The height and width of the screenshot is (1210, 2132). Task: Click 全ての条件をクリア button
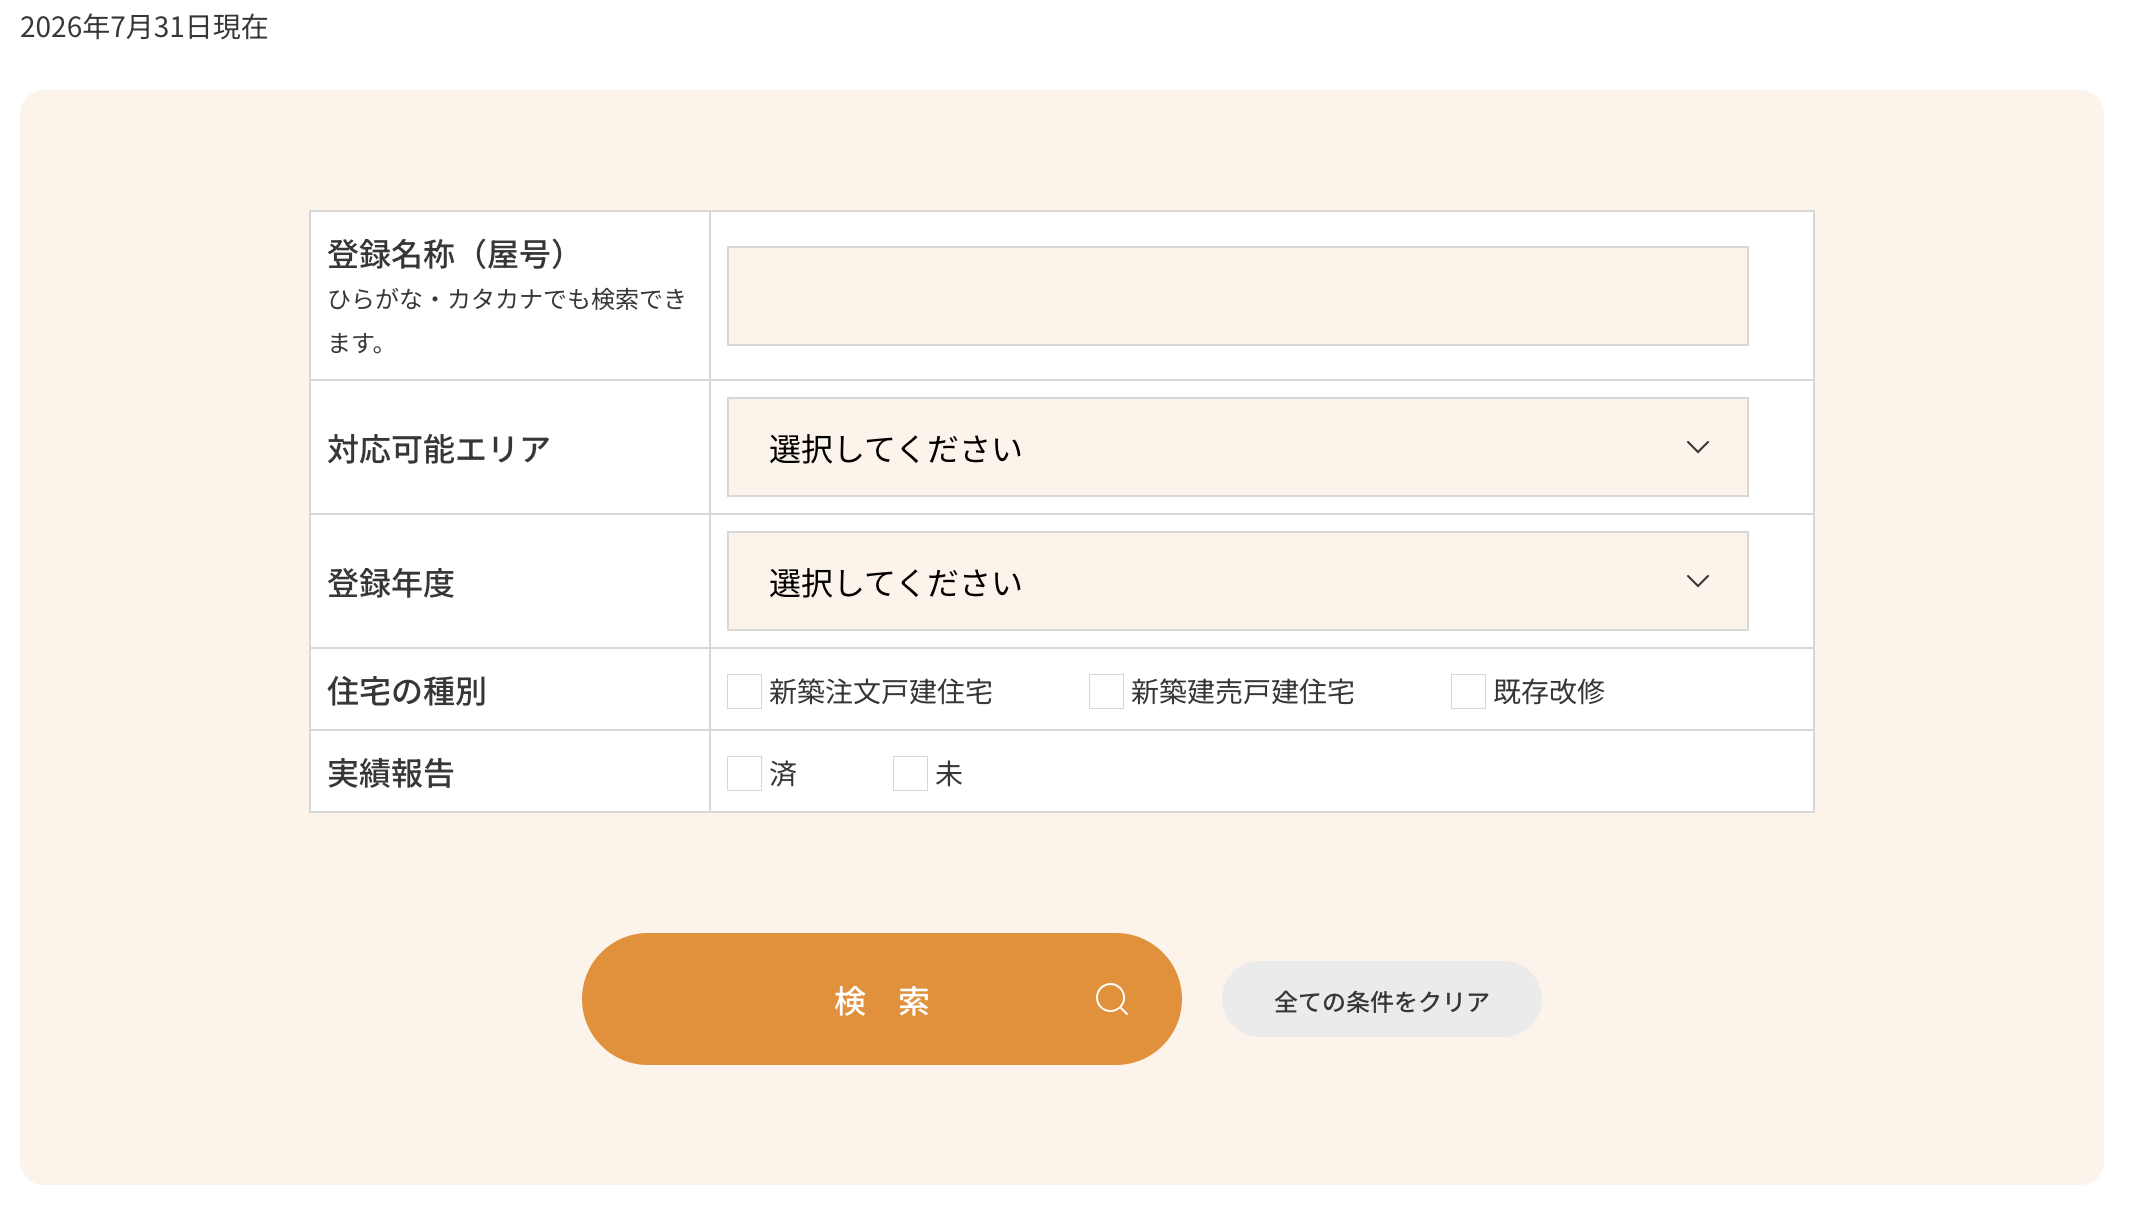click(1381, 999)
